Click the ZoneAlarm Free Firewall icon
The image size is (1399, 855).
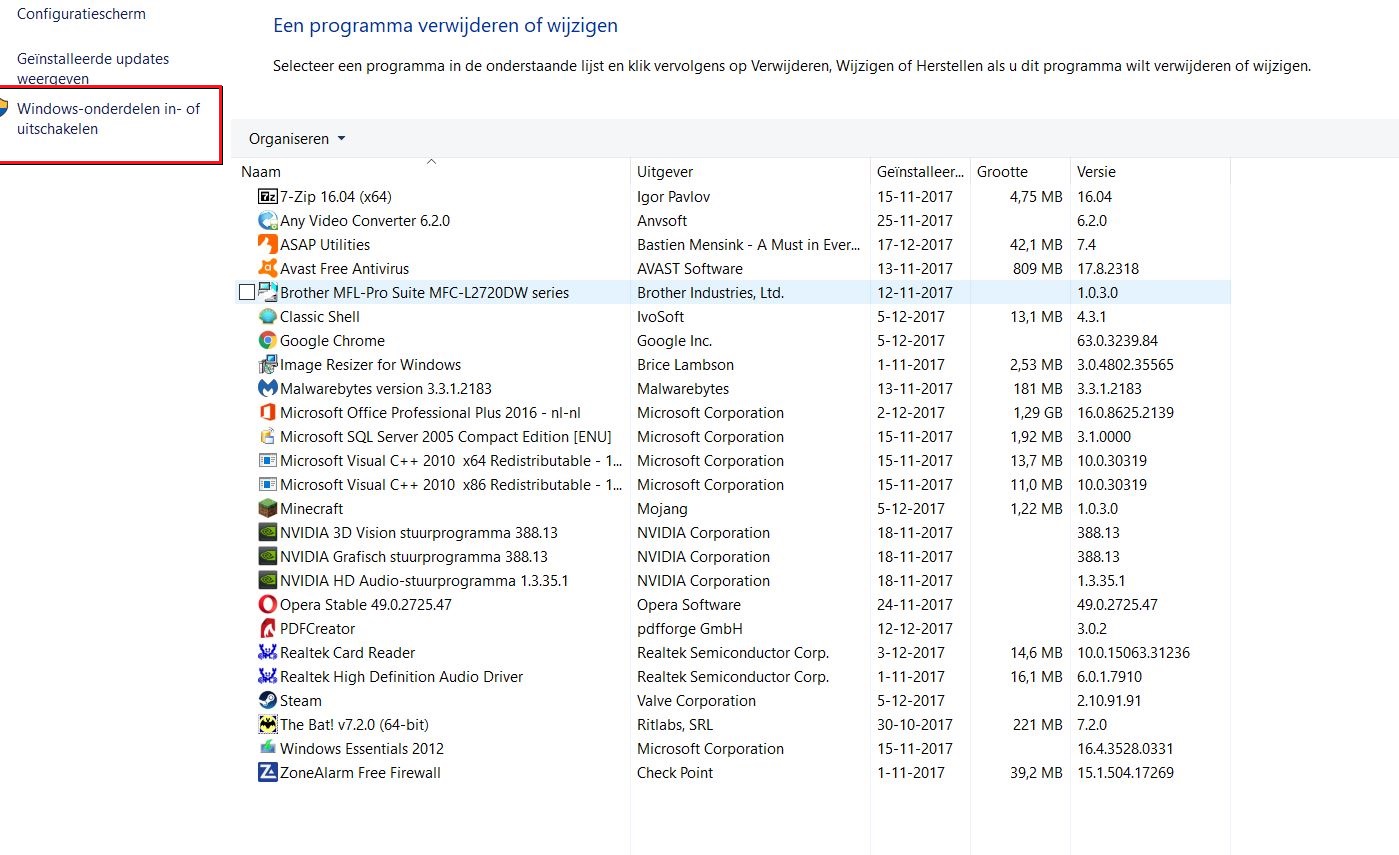coord(268,773)
